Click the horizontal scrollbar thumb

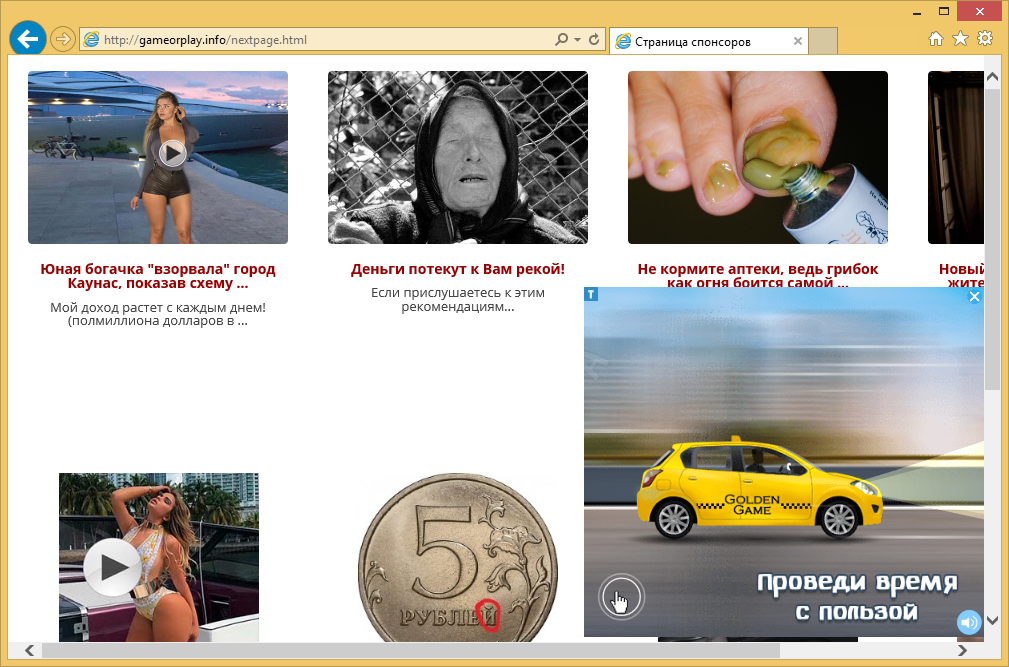pyautogui.click(x=411, y=650)
